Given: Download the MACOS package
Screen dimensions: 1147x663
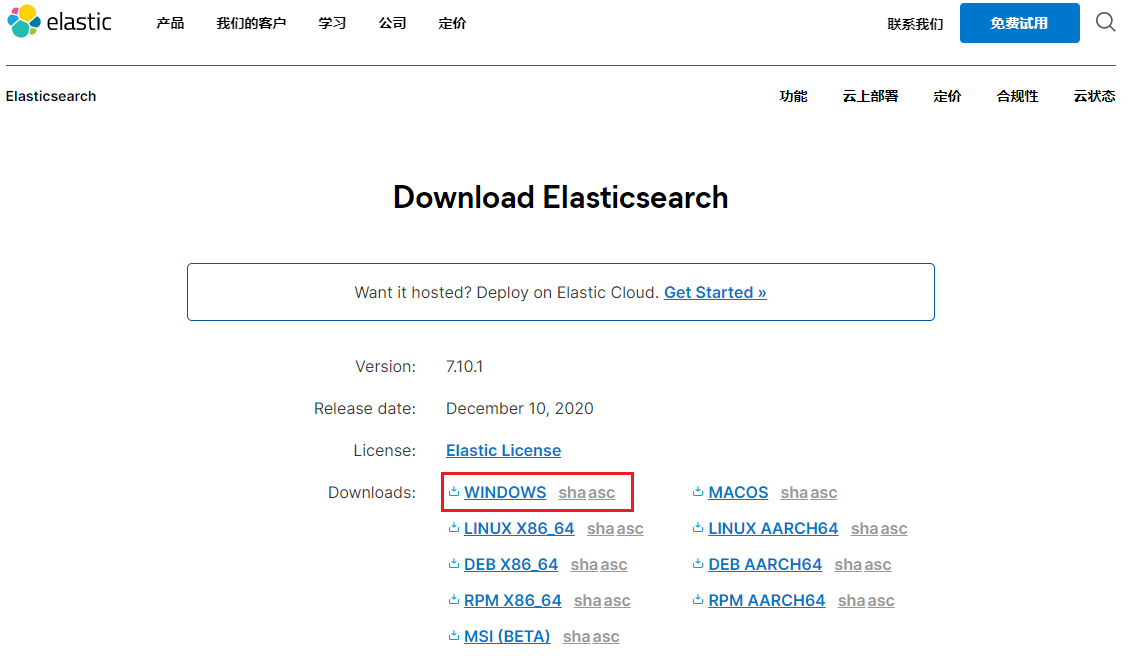Looking at the screenshot, I should click(738, 492).
